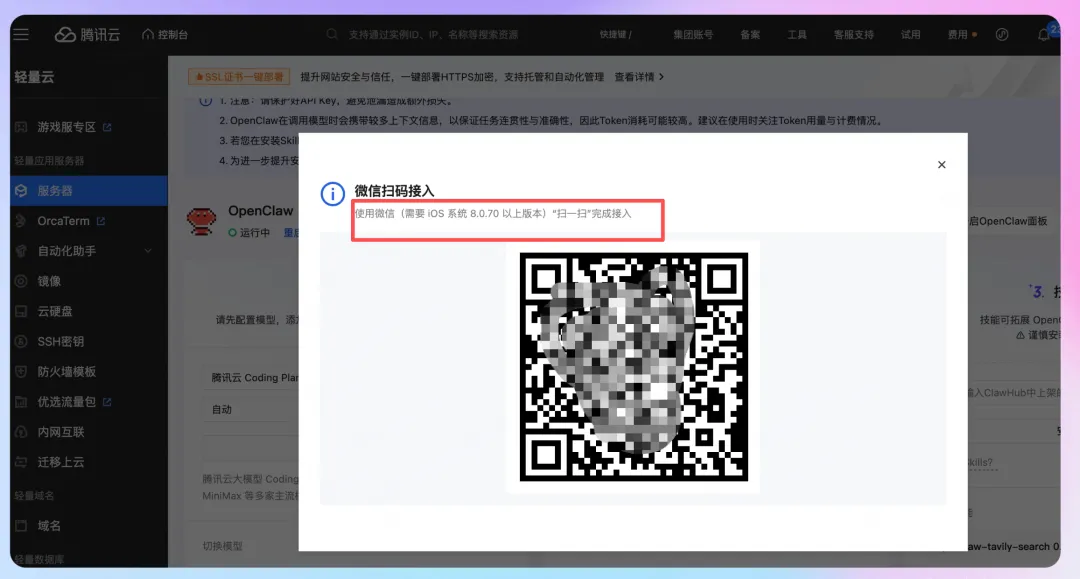Click the search magnifier icon
Screen dimensions: 1080x579
[x=332, y=34]
